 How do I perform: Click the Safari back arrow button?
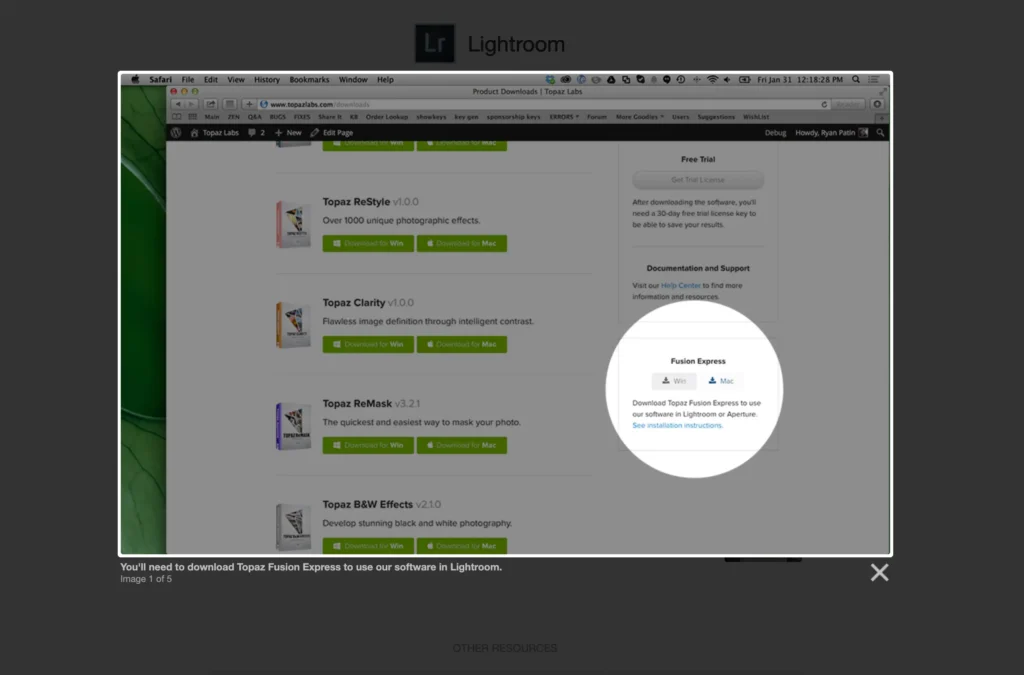(178, 104)
